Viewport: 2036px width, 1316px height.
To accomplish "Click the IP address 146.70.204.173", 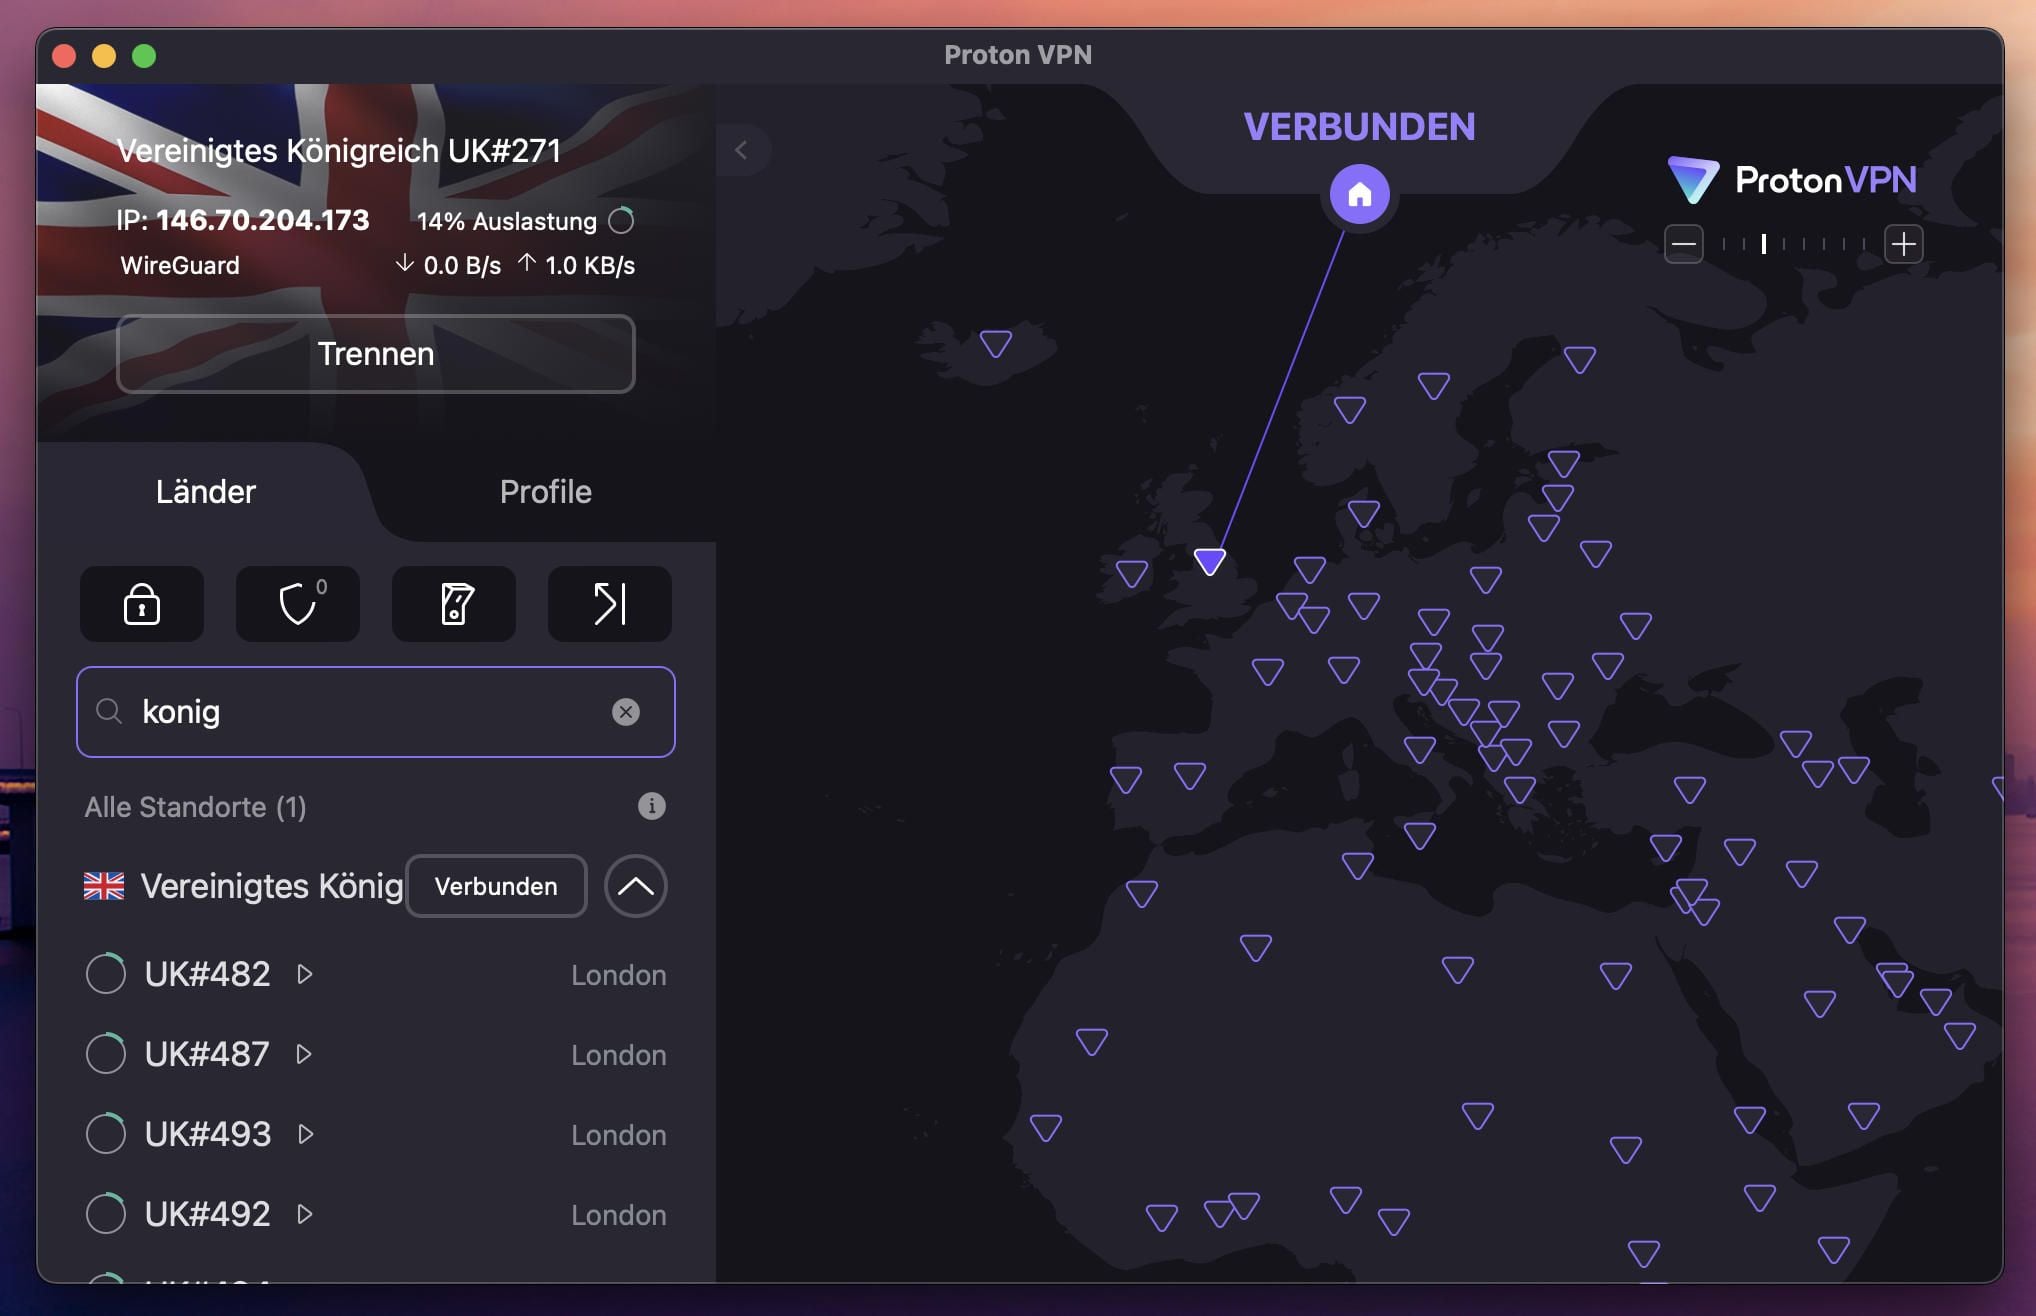I will (x=263, y=220).
